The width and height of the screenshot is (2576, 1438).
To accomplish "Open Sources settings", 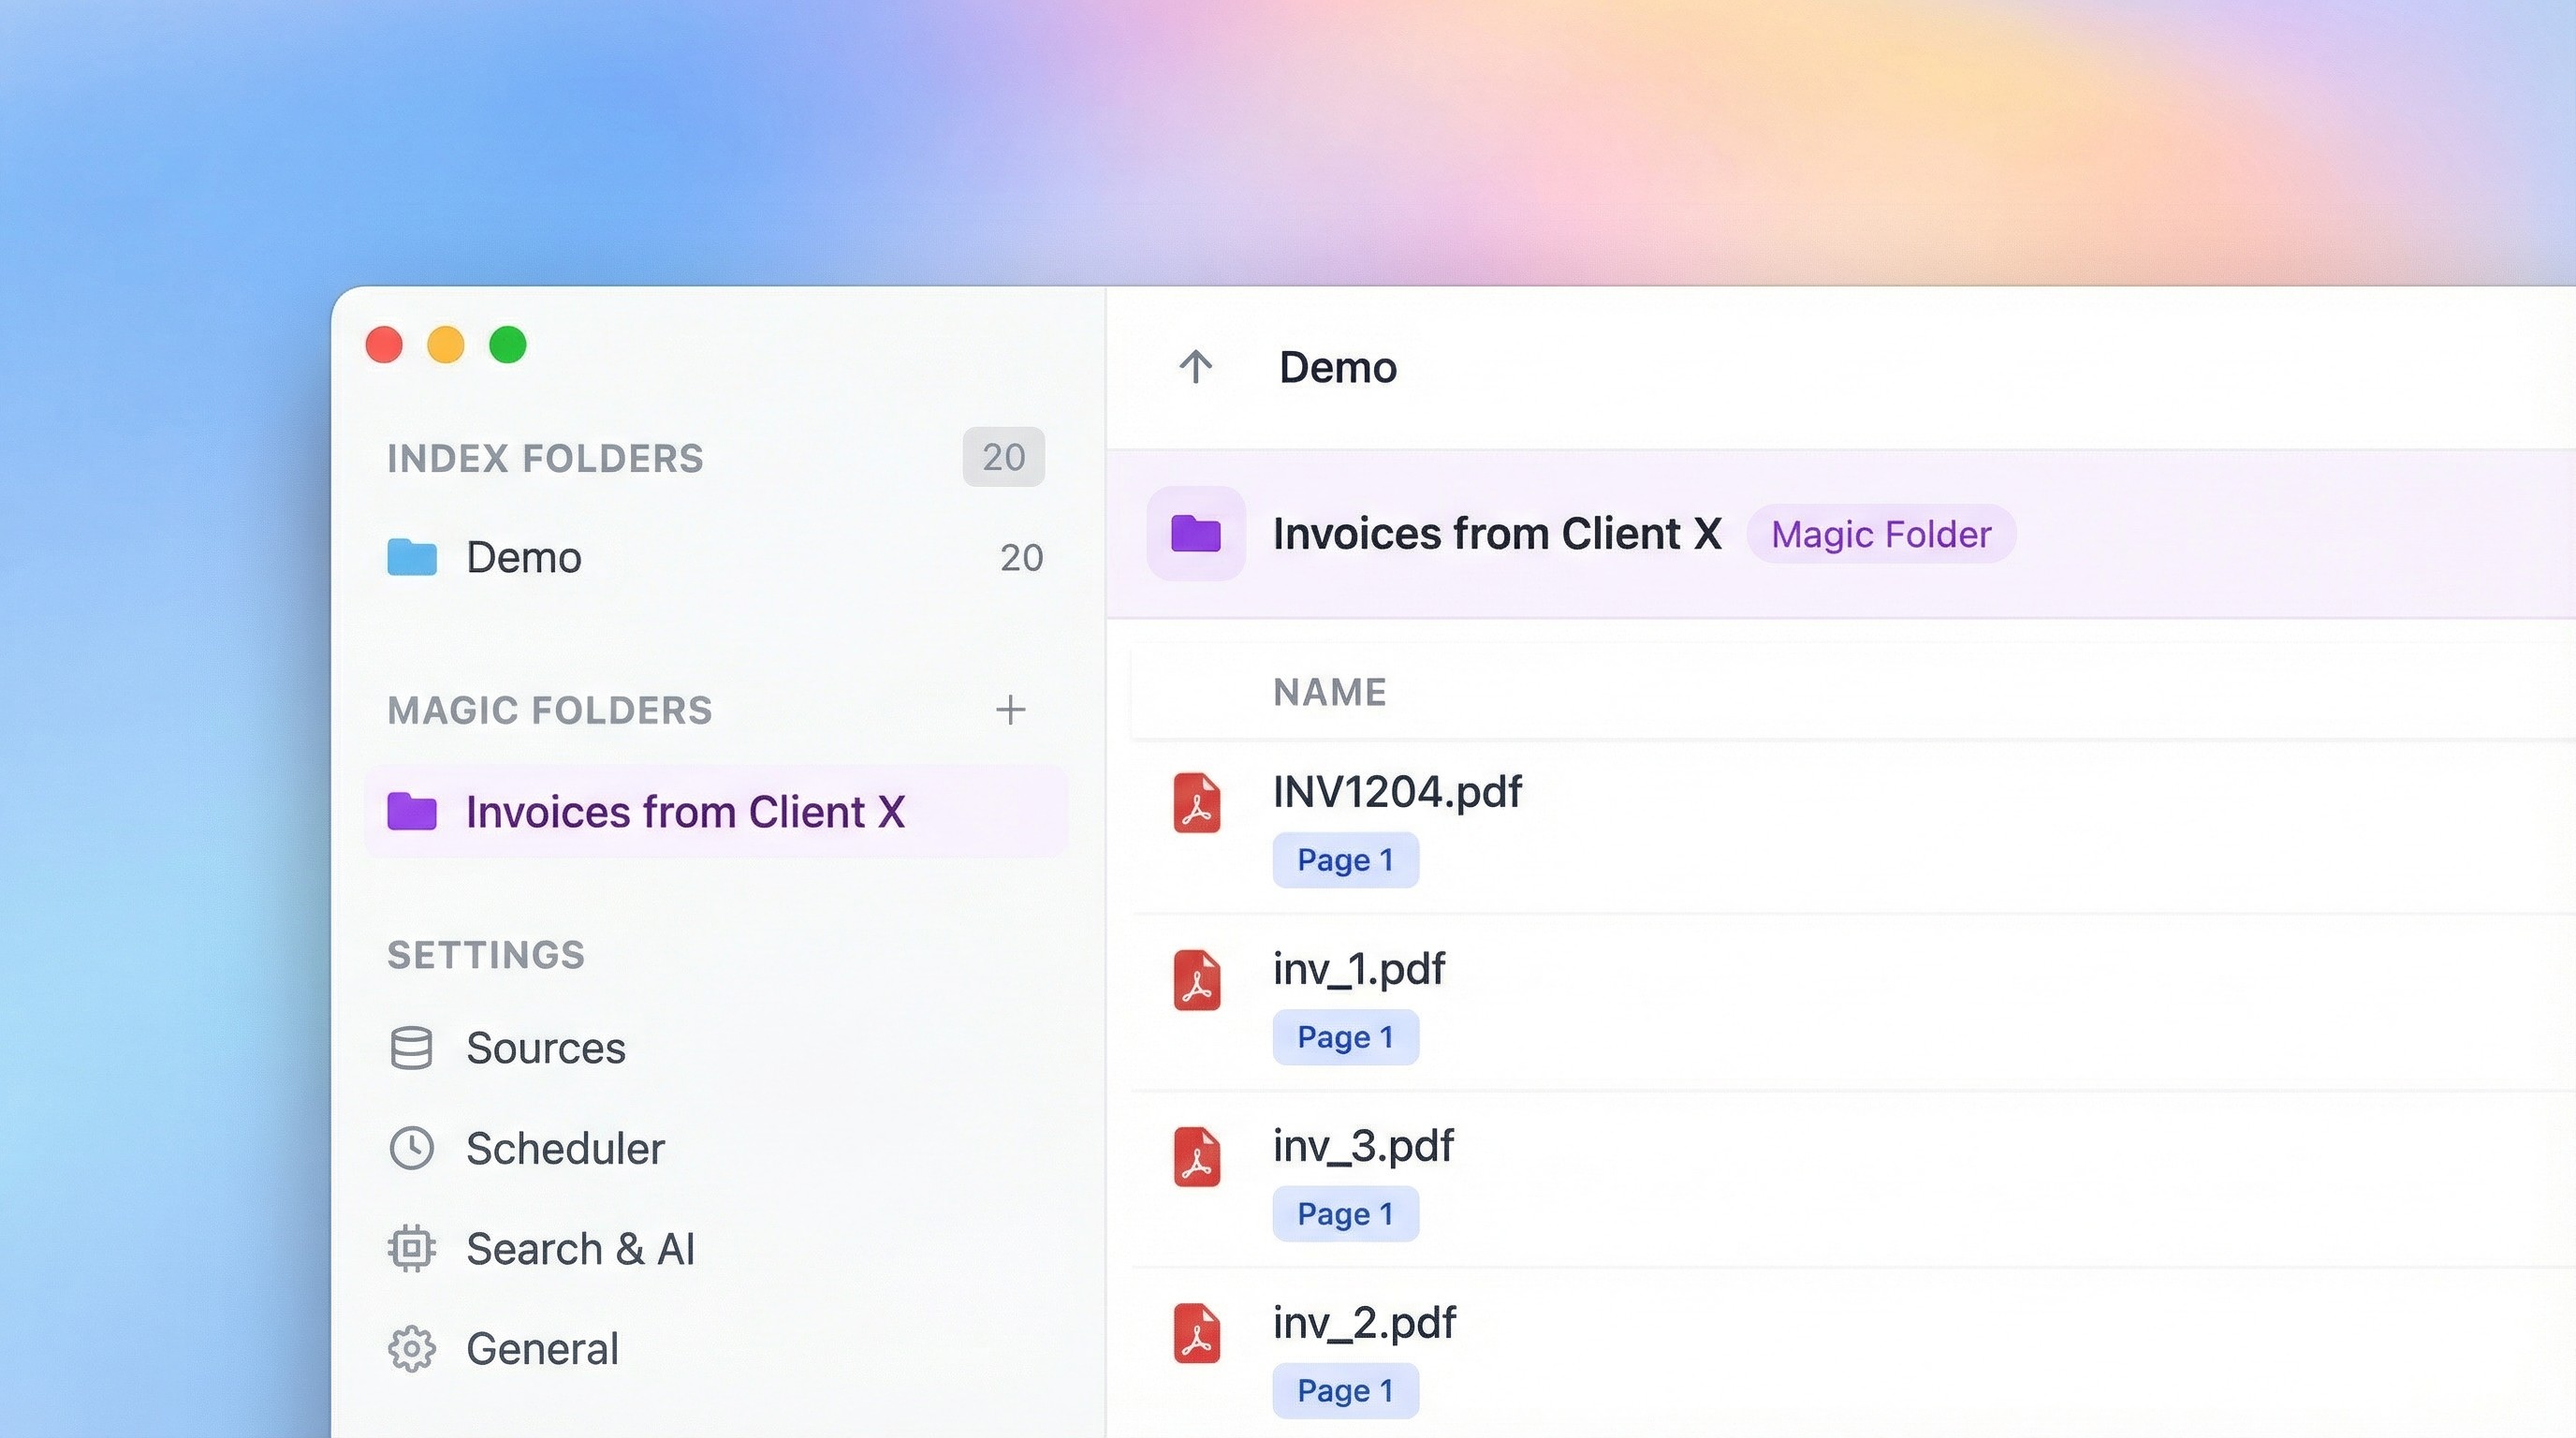I will tap(545, 1048).
